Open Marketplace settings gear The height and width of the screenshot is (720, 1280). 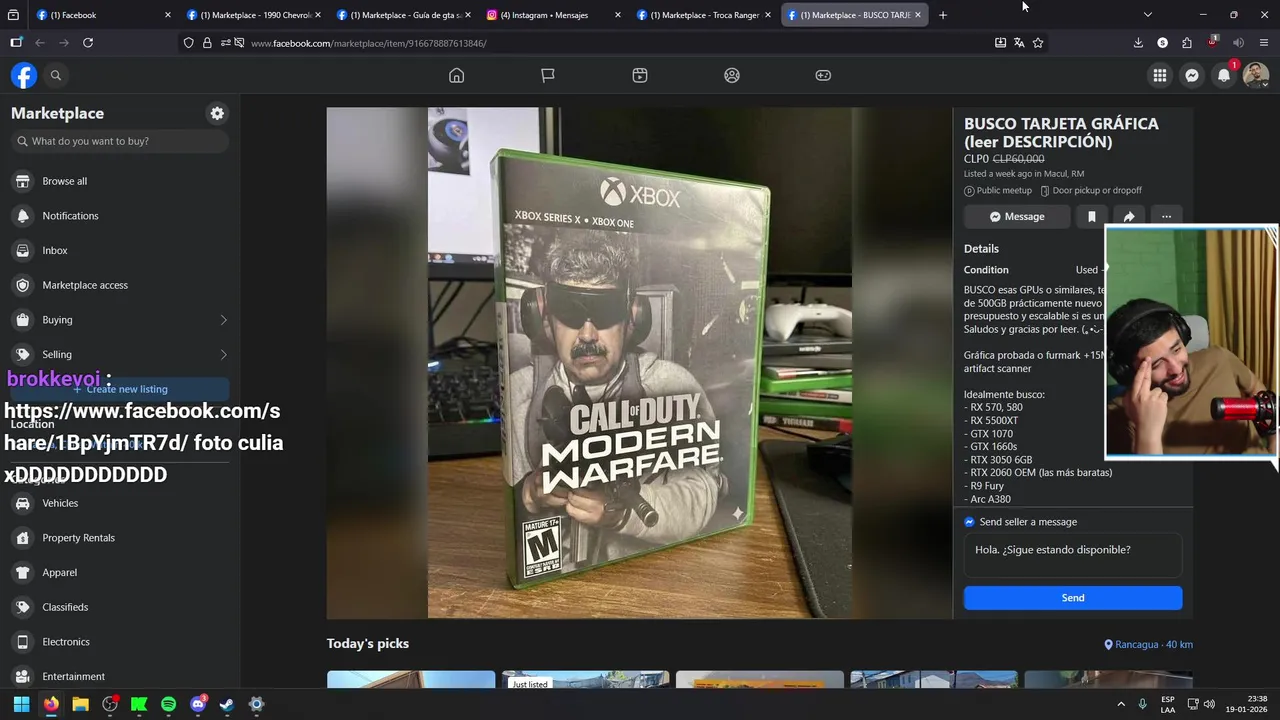pyautogui.click(x=217, y=113)
